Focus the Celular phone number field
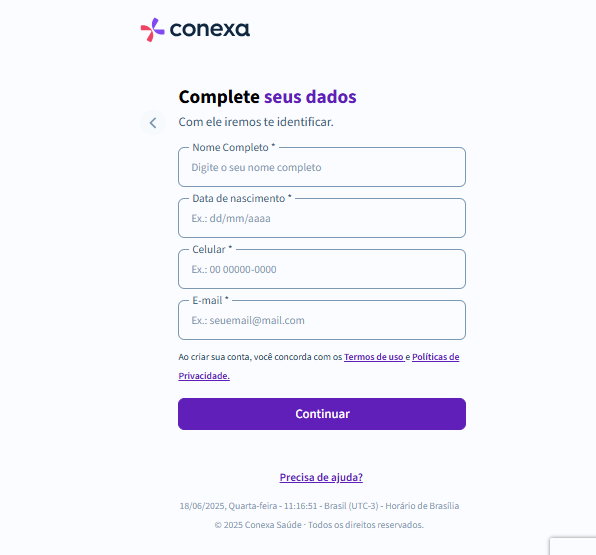The image size is (596, 555). (322, 269)
